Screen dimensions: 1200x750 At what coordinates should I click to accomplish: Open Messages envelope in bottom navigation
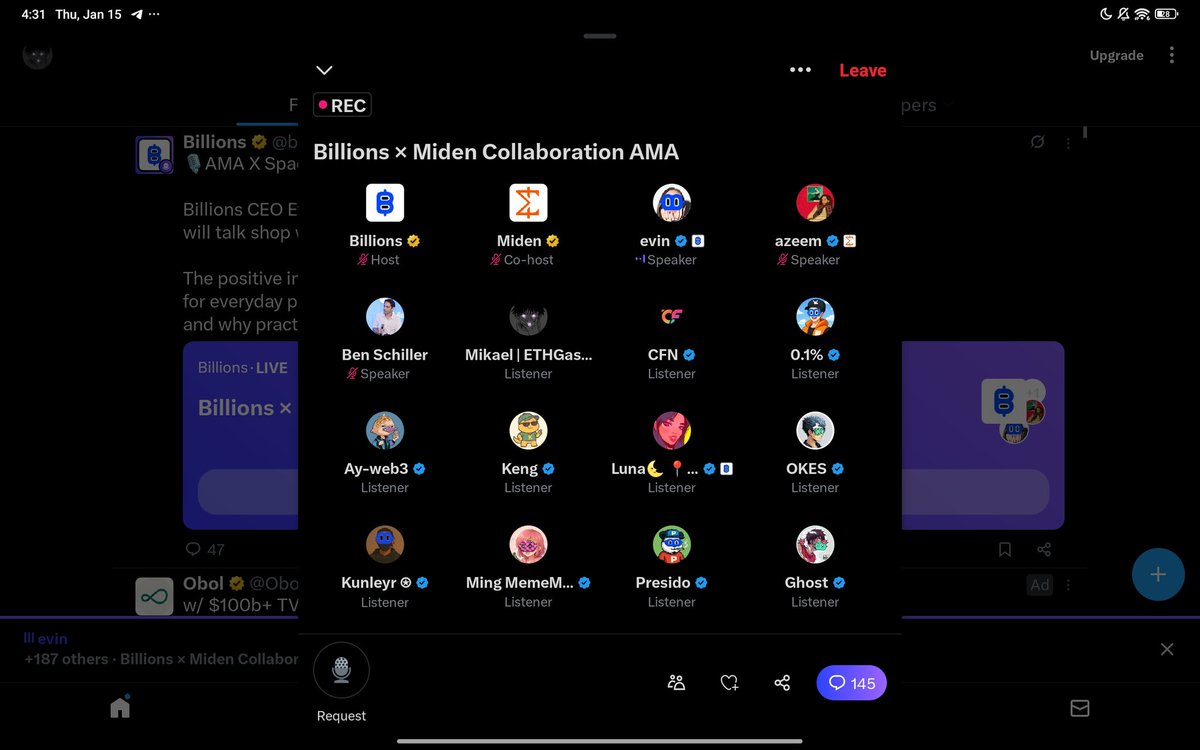point(1080,708)
